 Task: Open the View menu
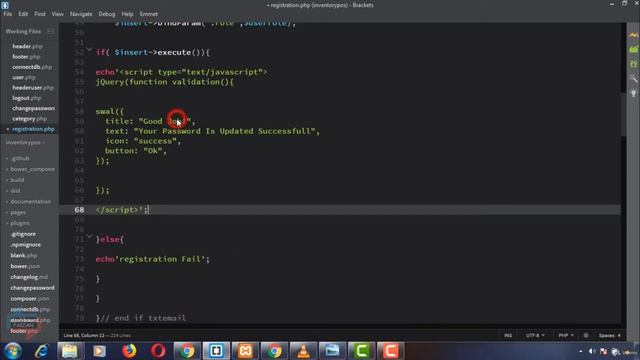point(58,14)
